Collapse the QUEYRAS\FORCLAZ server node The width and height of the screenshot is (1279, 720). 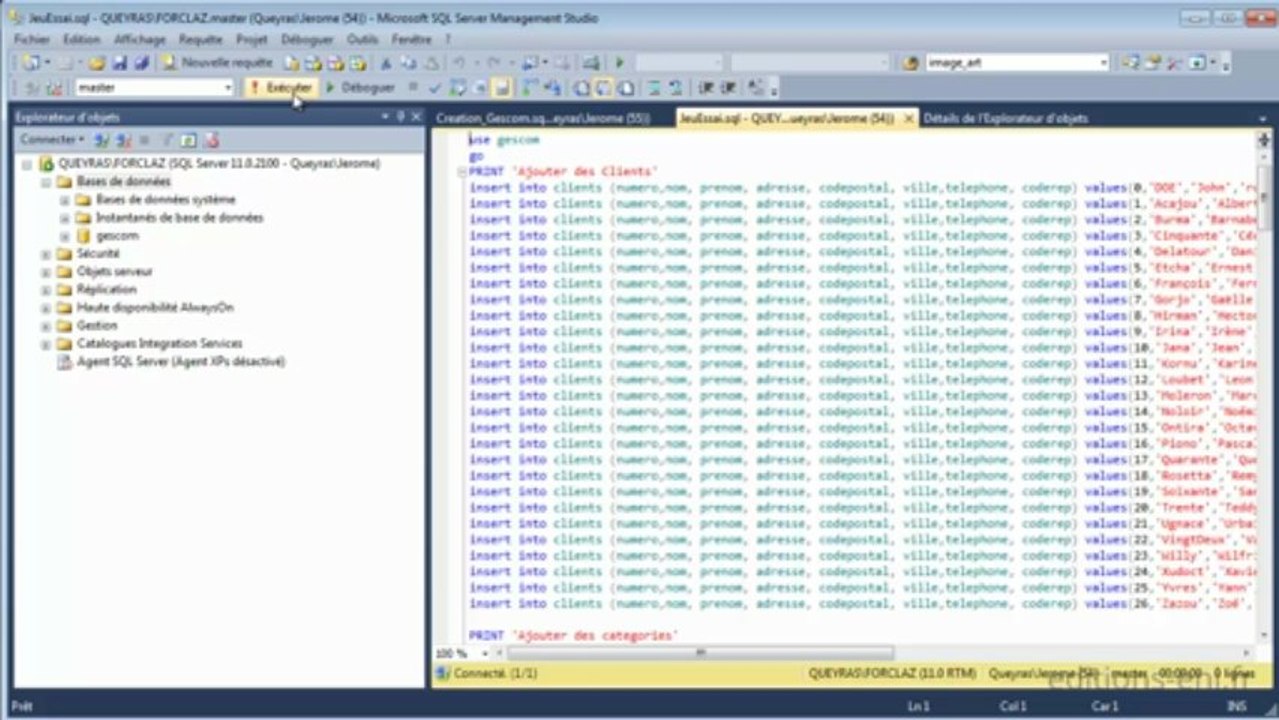coord(27,163)
